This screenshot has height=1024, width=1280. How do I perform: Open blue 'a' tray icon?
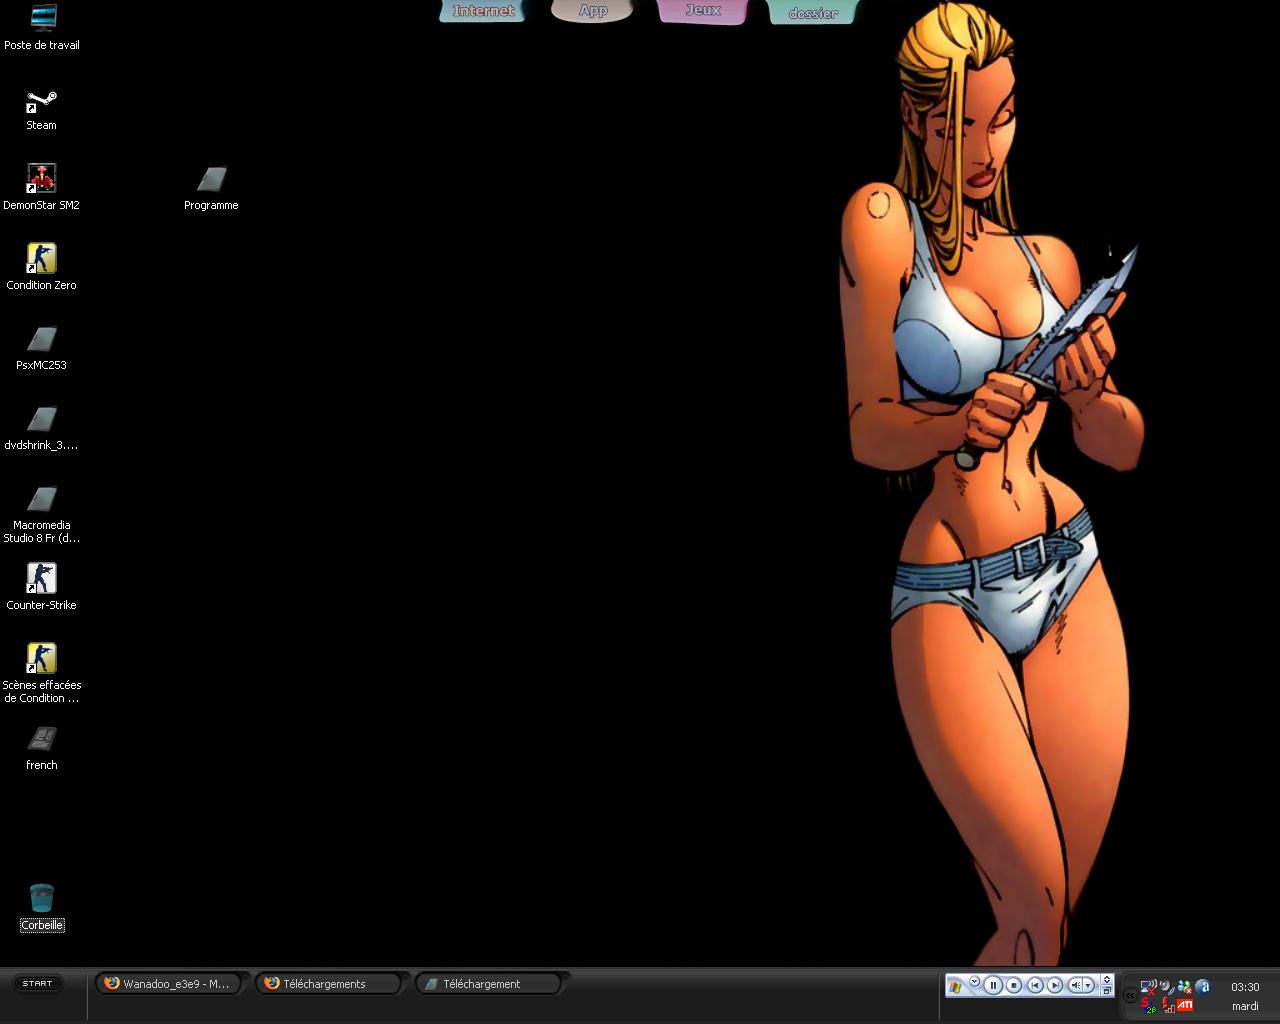point(1202,986)
